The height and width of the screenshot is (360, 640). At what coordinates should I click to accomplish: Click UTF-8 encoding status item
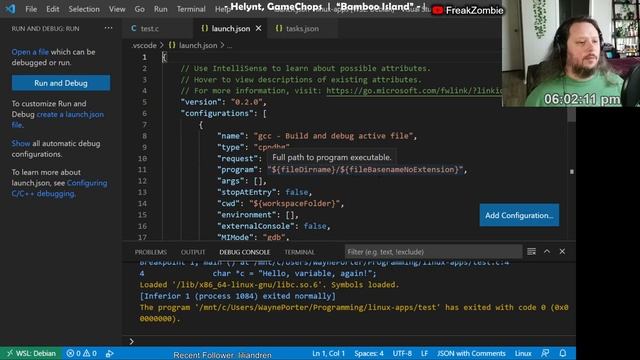point(402,353)
